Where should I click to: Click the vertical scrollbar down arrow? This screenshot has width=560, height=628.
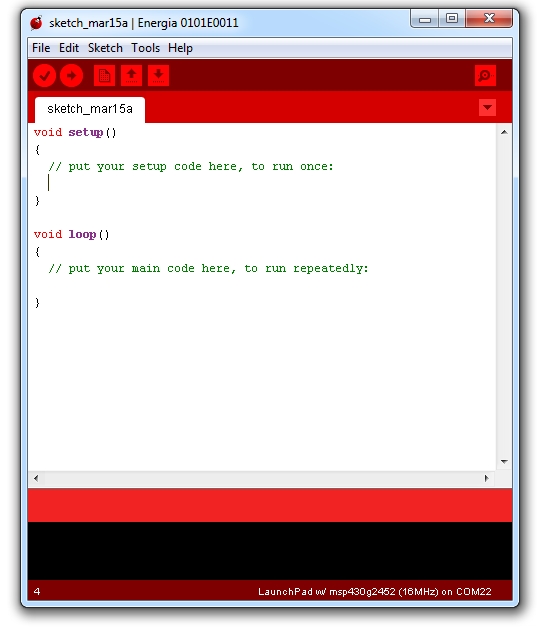point(504,462)
